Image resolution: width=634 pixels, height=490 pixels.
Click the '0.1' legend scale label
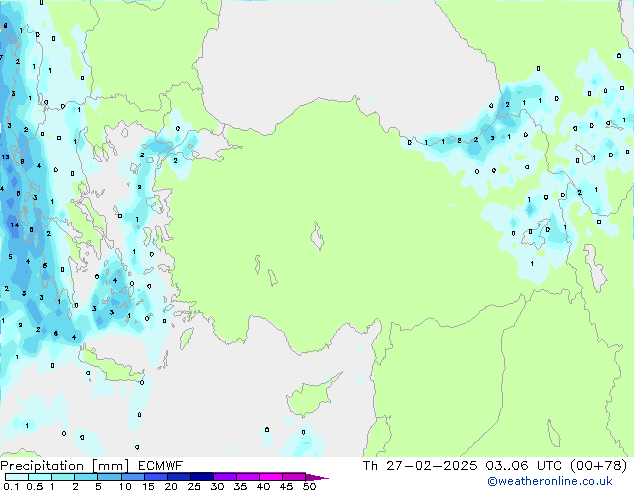[11, 486]
